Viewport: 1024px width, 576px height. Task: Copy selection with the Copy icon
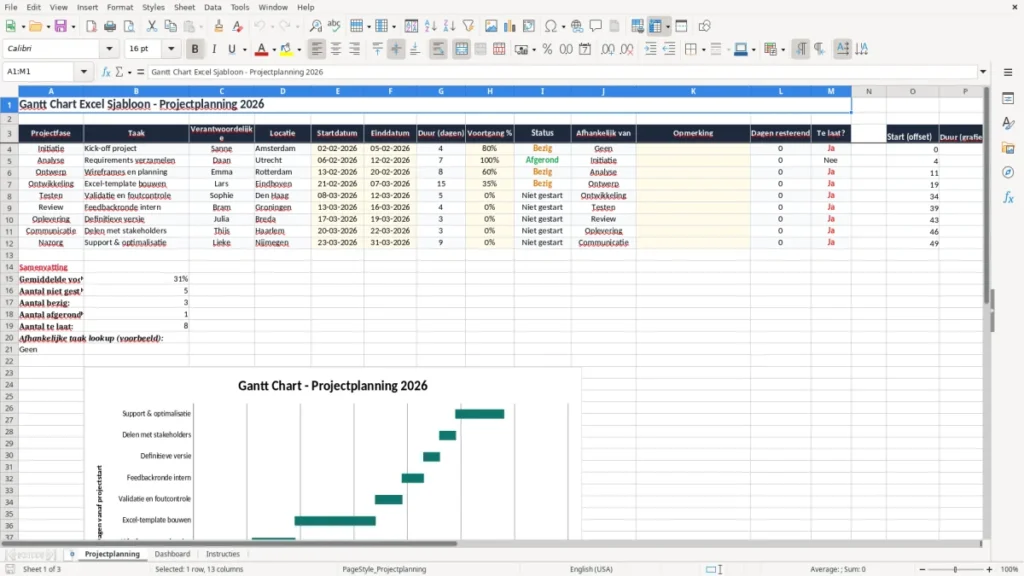tap(170, 26)
